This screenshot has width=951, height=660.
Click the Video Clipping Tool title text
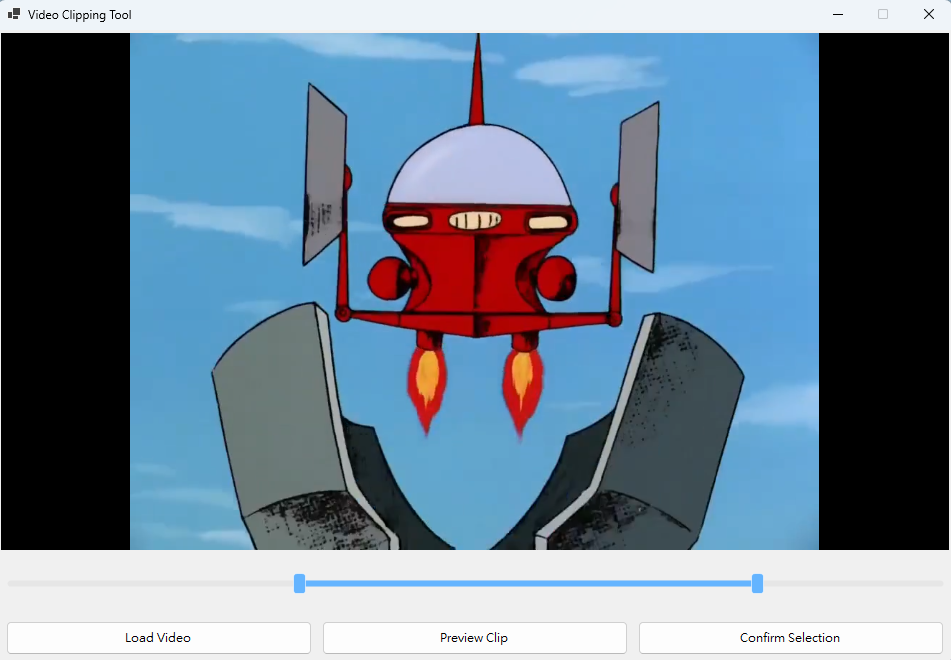pos(79,15)
